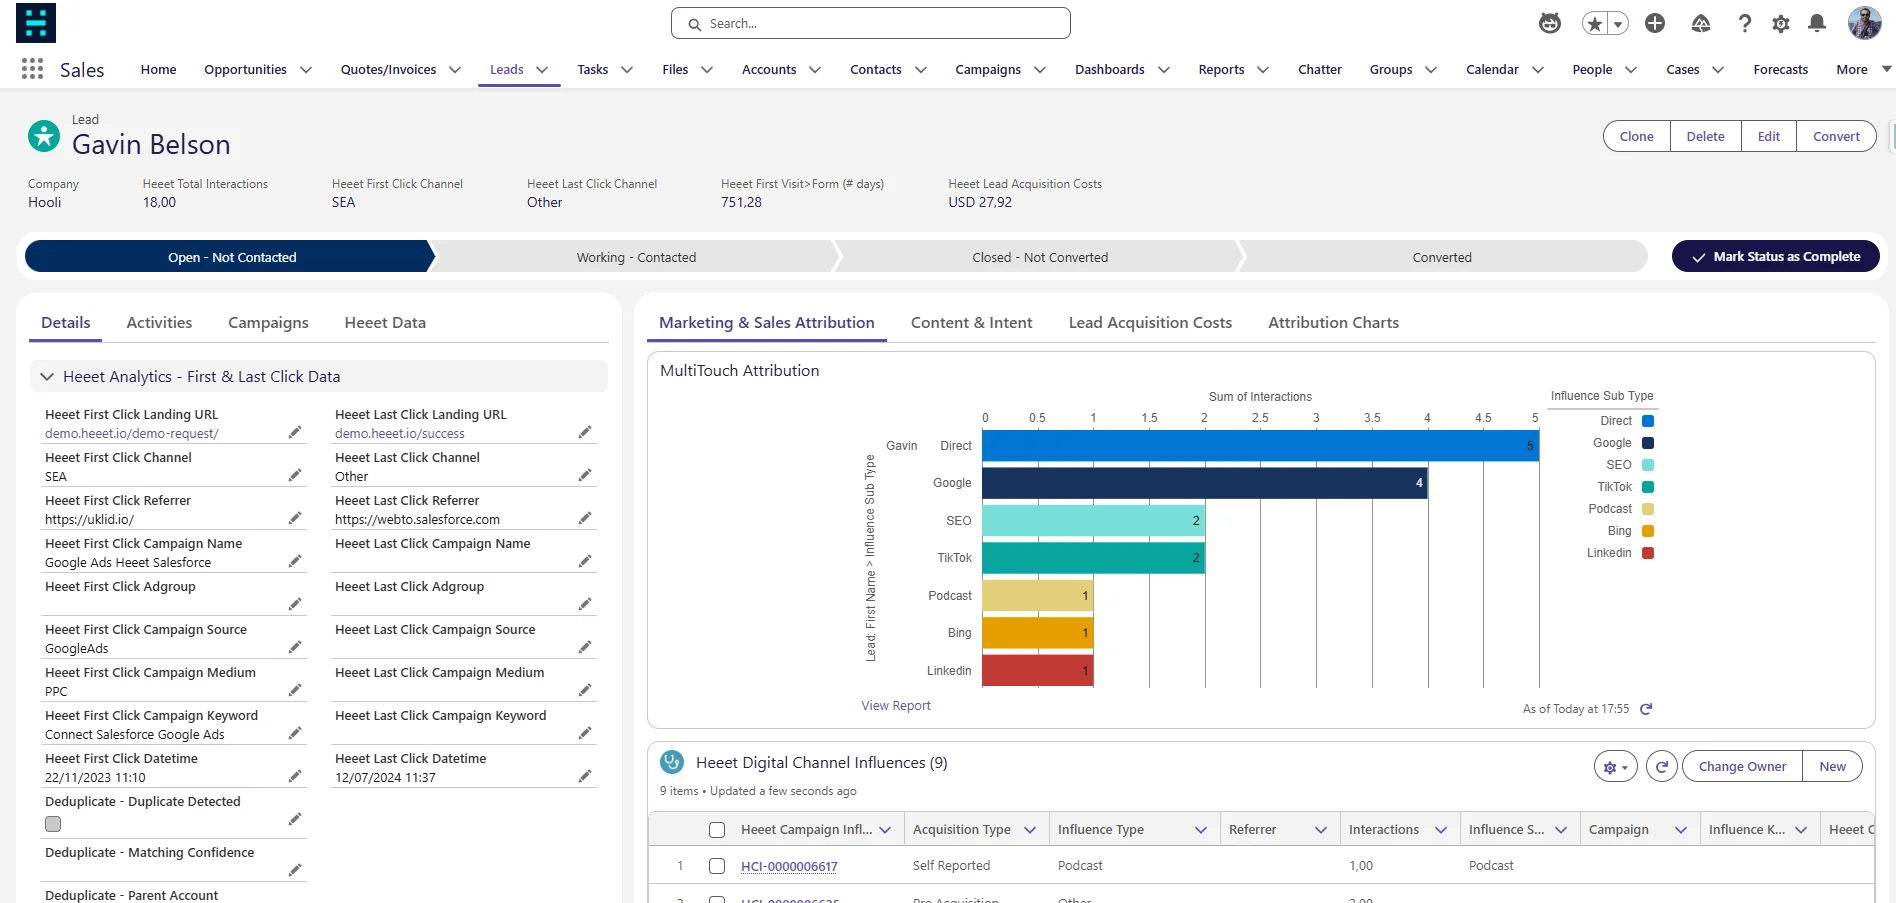Open the Campaign column menu arrow
The image size is (1896, 903).
[x=1681, y=830]
